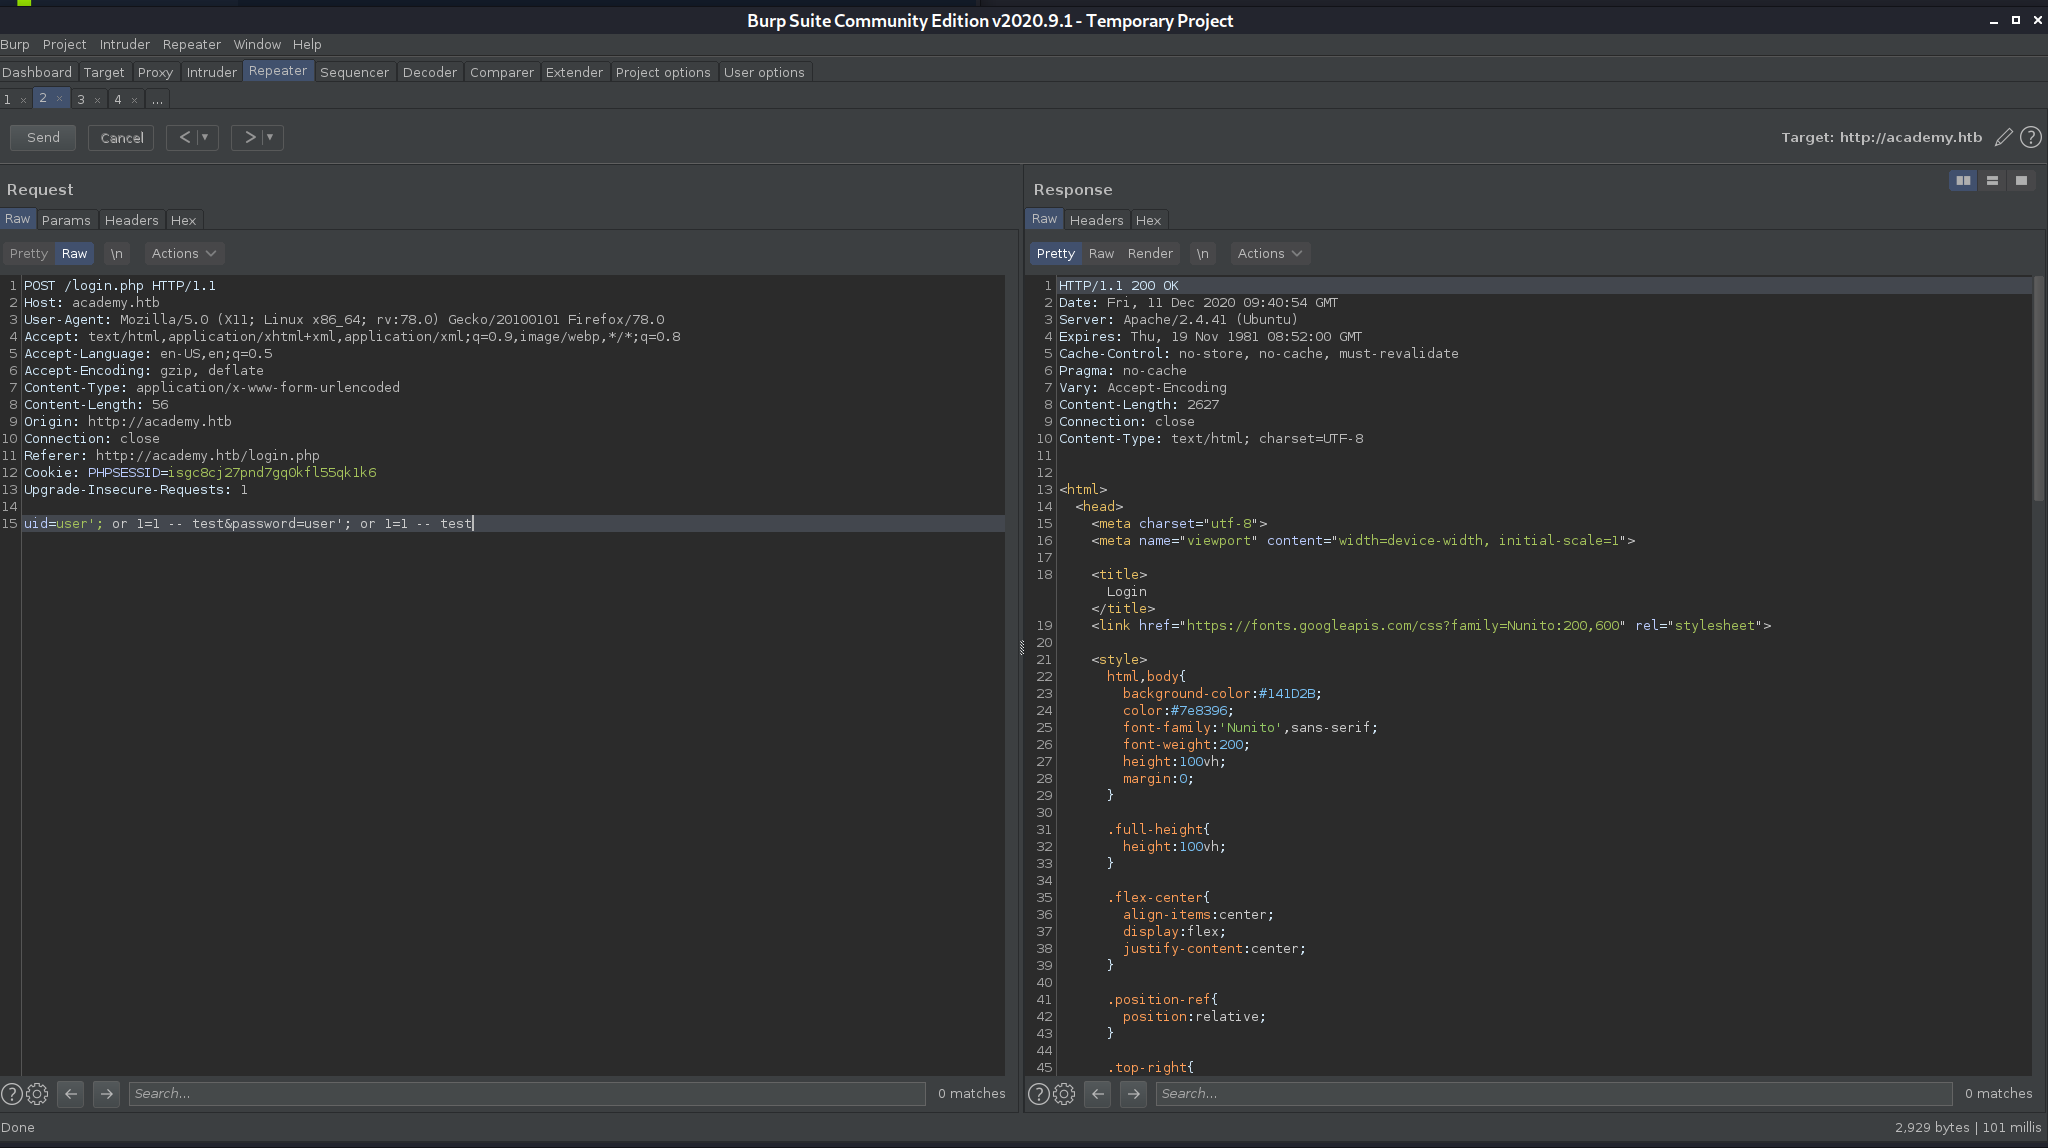Open the history back dropdown arrow
2048x1148 pixels.
point(206,137)
